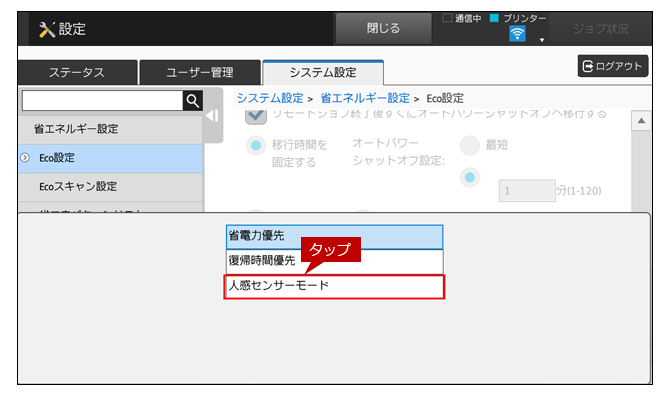
Task: Click the settings wrench icon
Action: pyautogui.click(x=47, y=29)
